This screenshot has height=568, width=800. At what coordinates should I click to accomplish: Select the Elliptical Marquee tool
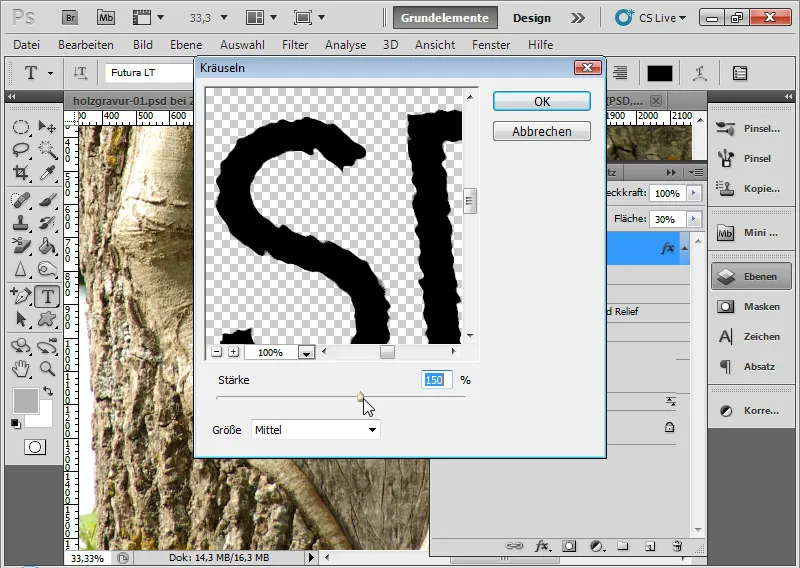[x=20, y=127]
